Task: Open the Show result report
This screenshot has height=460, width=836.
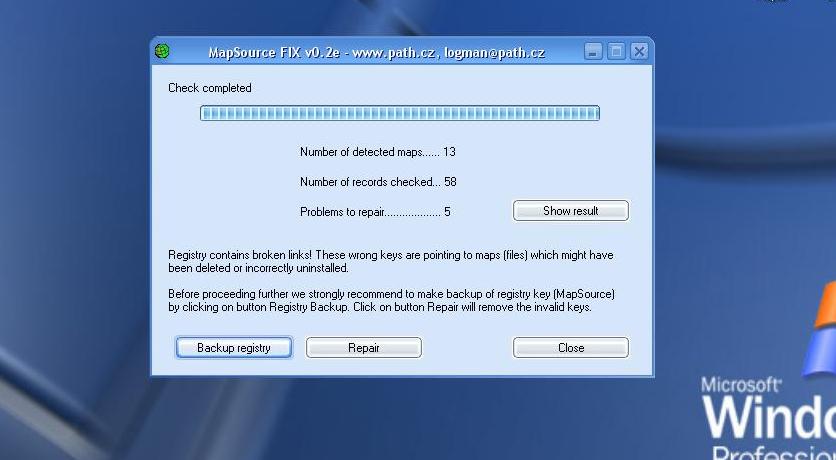Action: coord(570,211)
